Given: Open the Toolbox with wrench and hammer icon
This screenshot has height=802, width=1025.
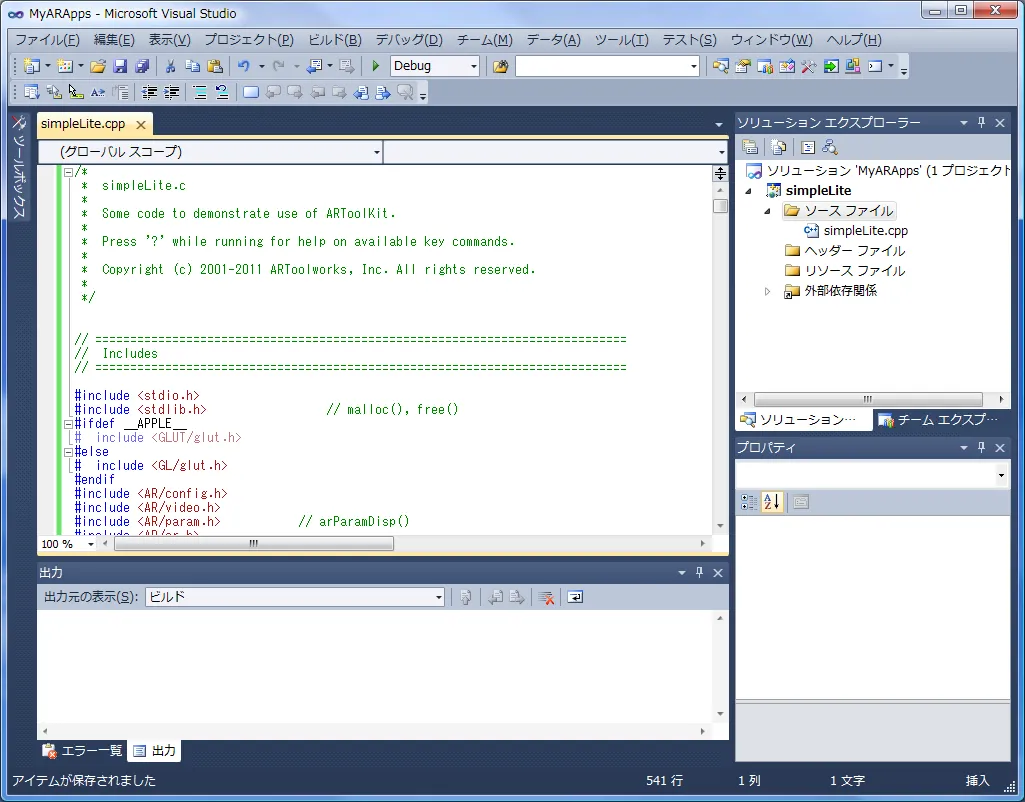Looking at the screenshot, I should click(x=809, y=66).
